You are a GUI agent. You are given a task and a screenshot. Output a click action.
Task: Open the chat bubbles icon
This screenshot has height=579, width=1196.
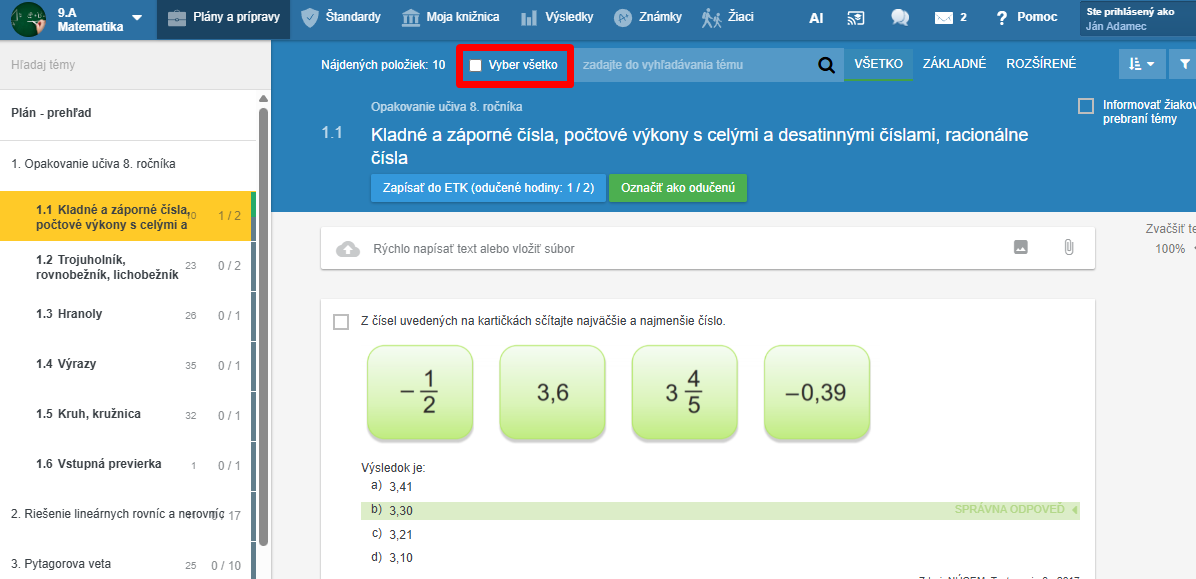[900, 18]
